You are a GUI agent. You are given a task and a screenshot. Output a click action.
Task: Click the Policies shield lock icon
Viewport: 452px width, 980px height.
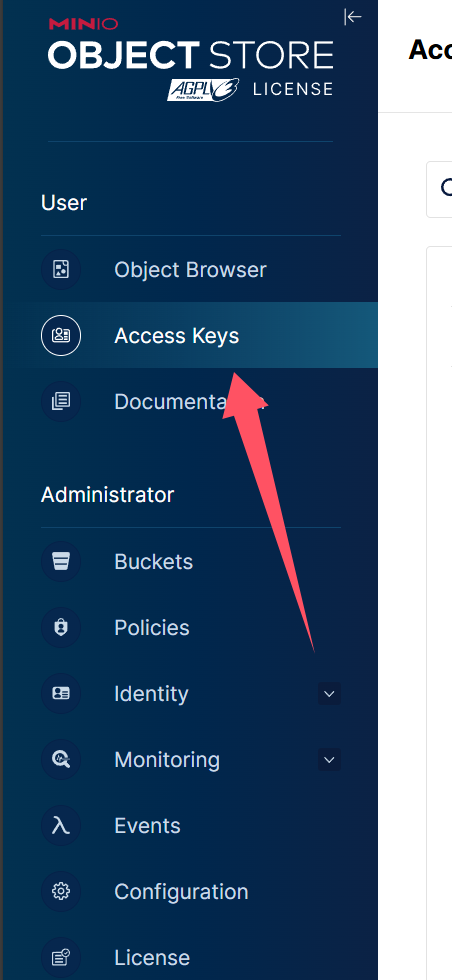(61, 628)
